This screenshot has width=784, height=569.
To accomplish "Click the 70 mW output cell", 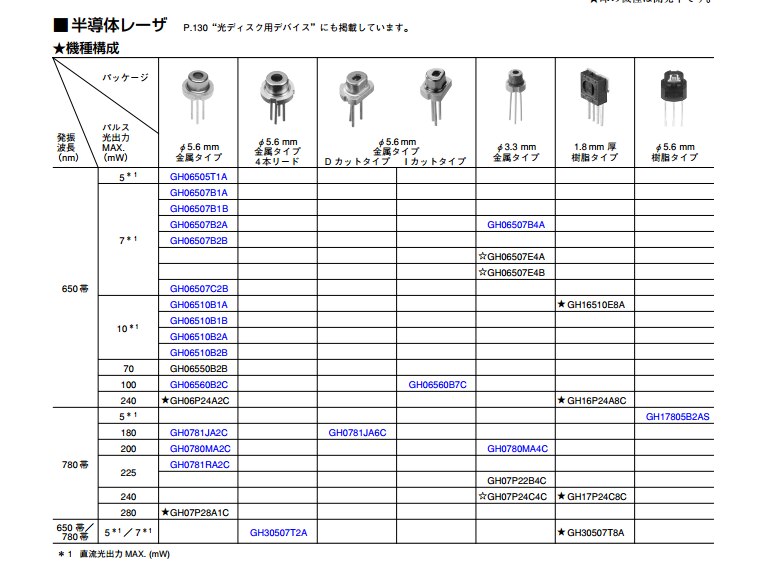I will coord(128,368).
